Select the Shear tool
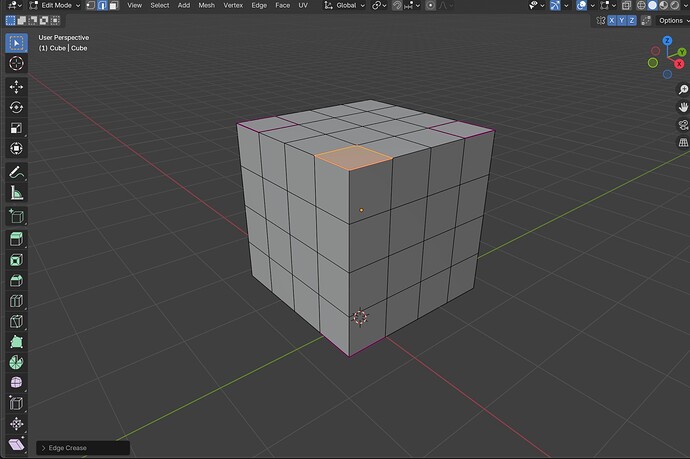Viewport: 690px width, 459px height. click(16, 444)
